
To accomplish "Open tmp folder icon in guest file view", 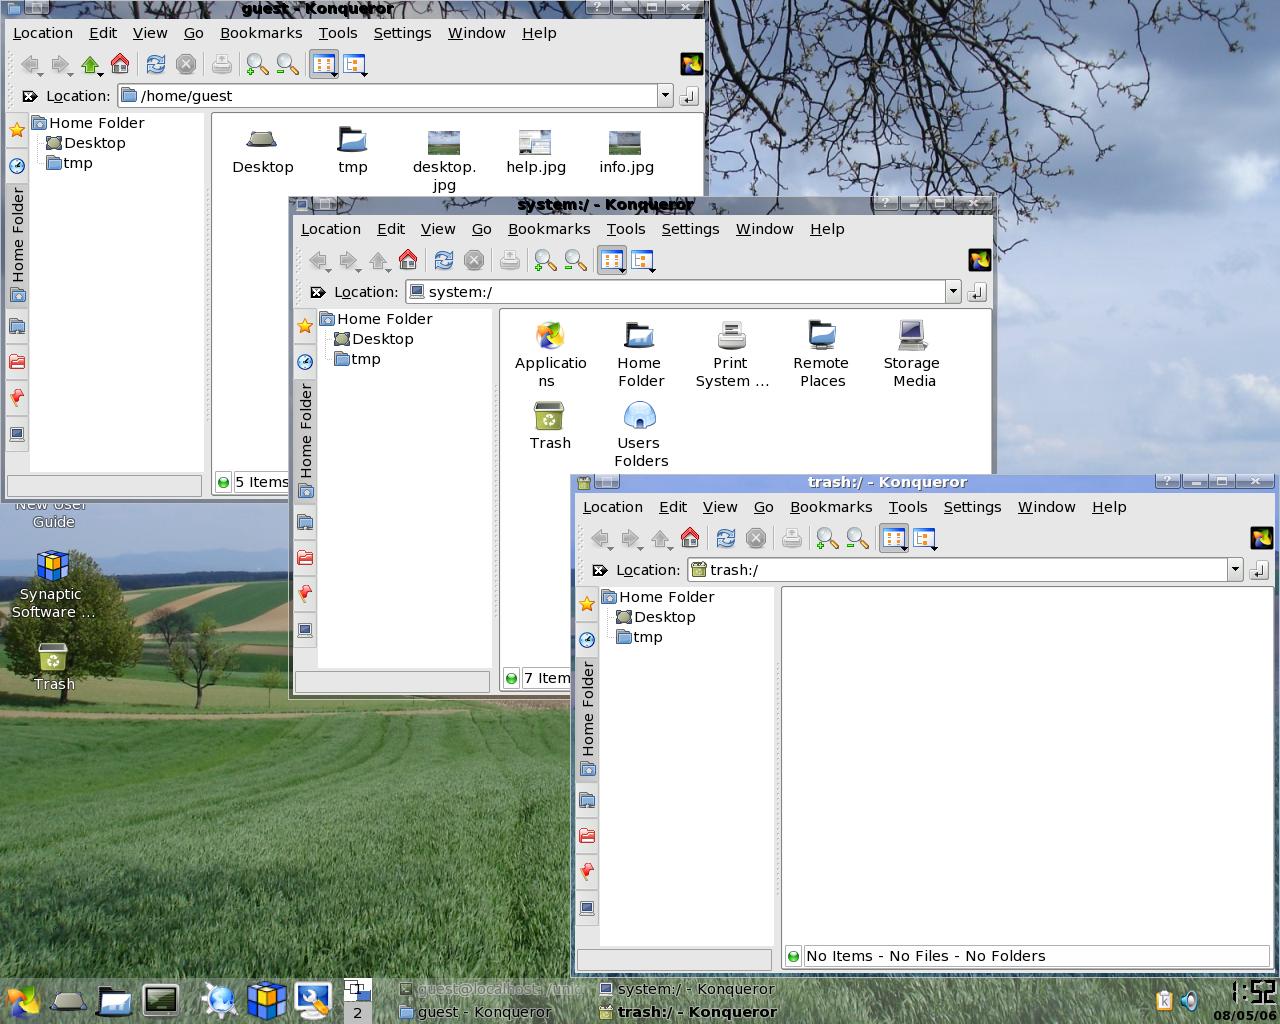I will [353, 152].
